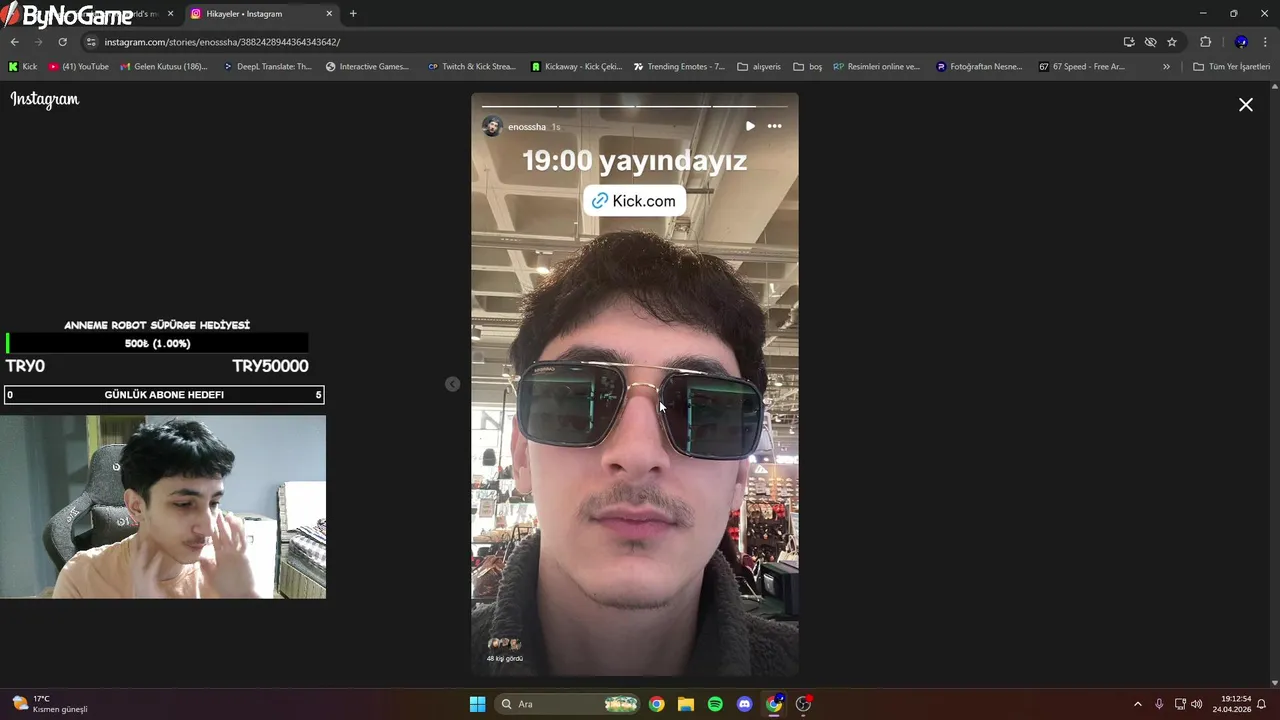Open the story viewers list (48 kişi gördü)
Screen dimensions: 1280x720
(504, 650)
